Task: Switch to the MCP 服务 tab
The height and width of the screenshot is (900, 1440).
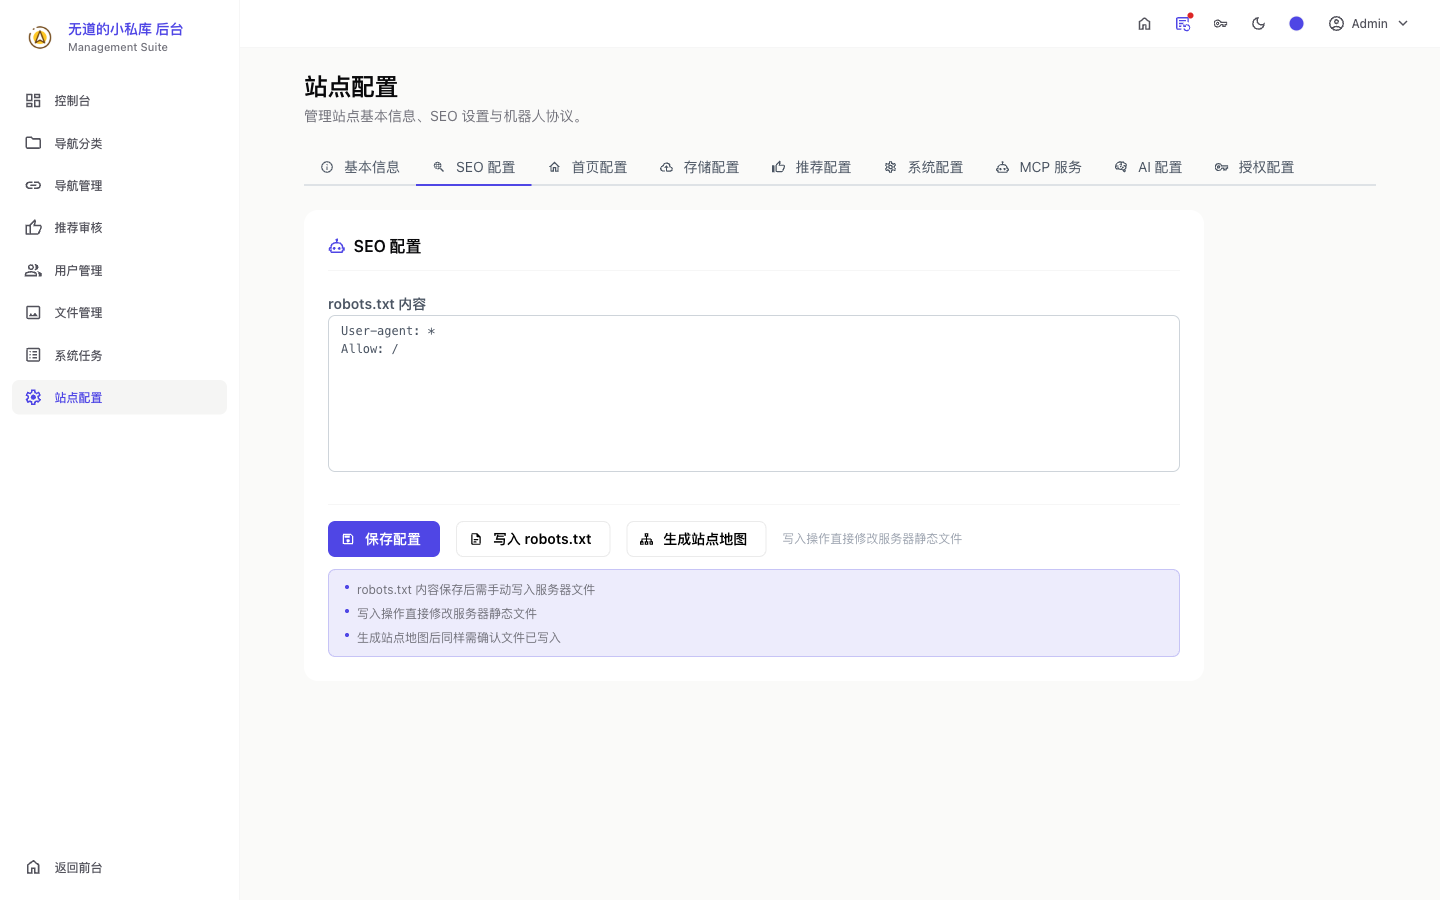Action: (x=1039, y=167)
